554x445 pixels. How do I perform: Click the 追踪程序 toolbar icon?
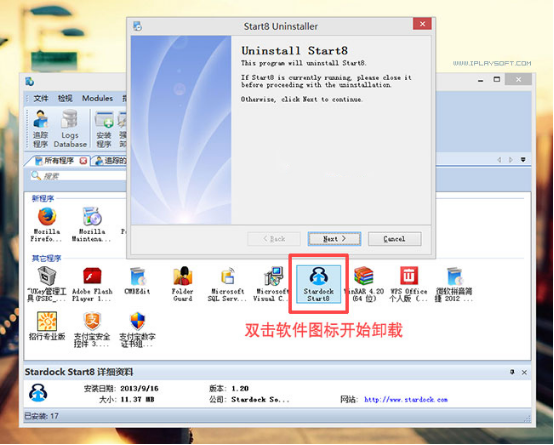(40, 129)
